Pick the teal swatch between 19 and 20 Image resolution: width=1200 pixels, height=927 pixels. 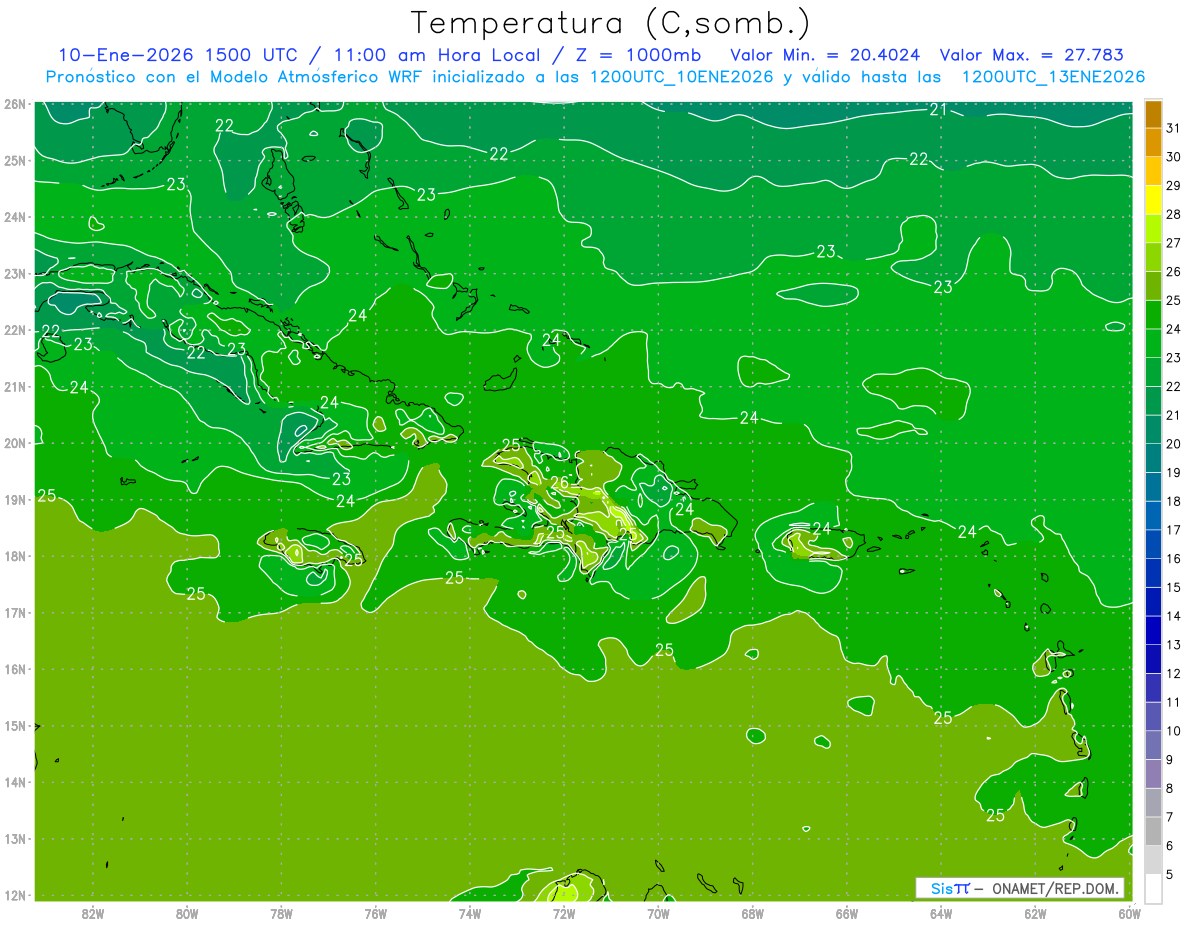1153,458
